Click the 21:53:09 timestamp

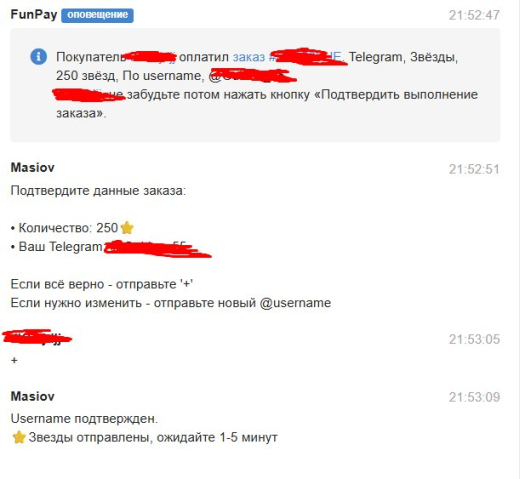tap(474, 397)
